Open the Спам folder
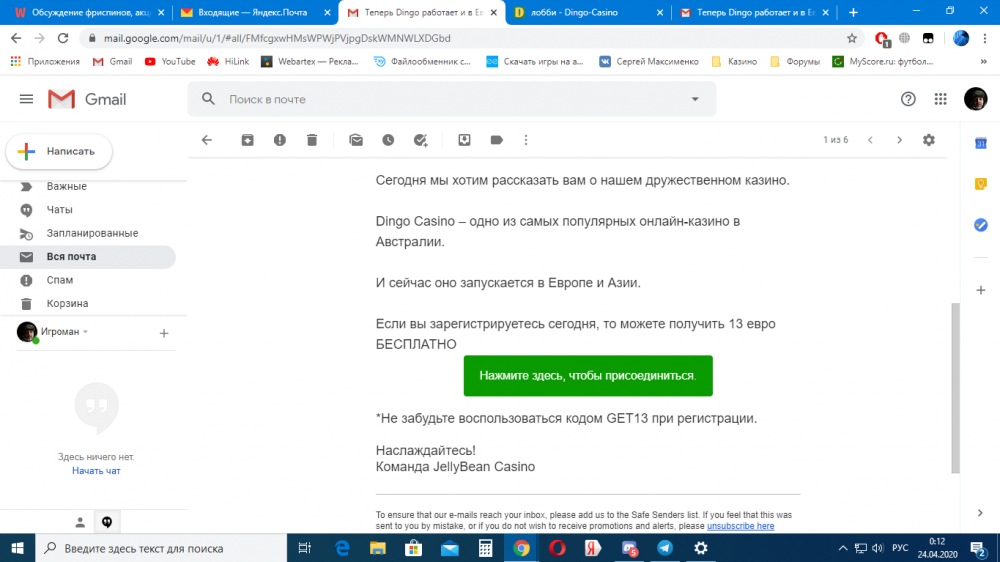This screenshot has height=562, width=1000. pos(60,280)
